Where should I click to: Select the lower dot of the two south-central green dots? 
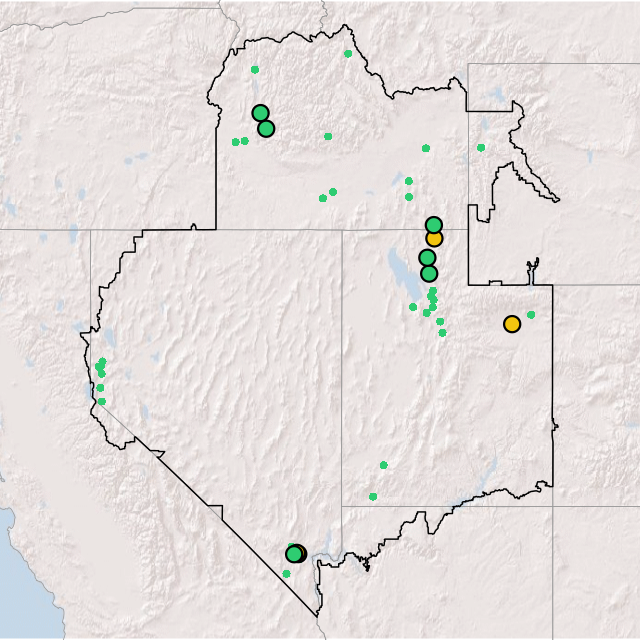click(373, 496)
